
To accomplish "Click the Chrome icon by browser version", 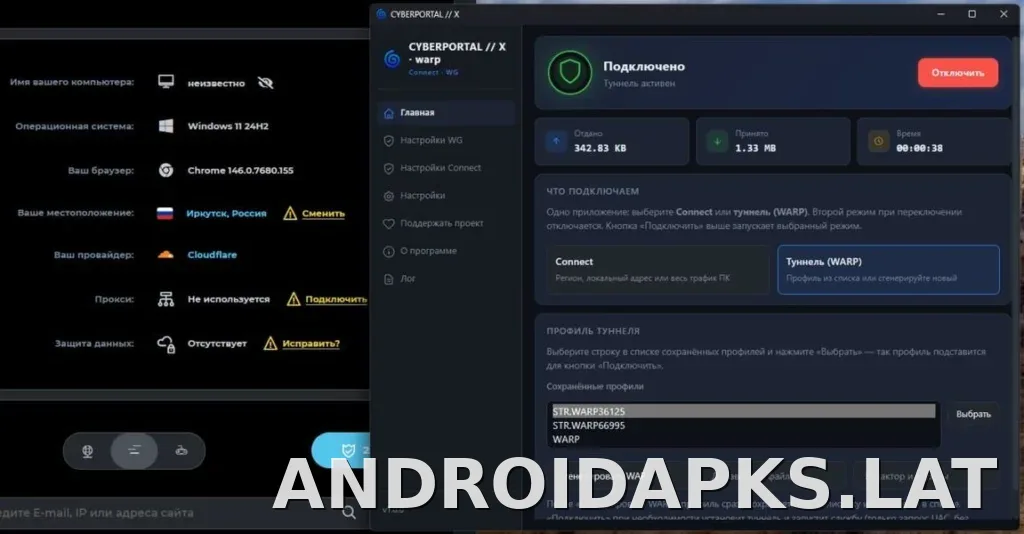I will pos(166,170).
